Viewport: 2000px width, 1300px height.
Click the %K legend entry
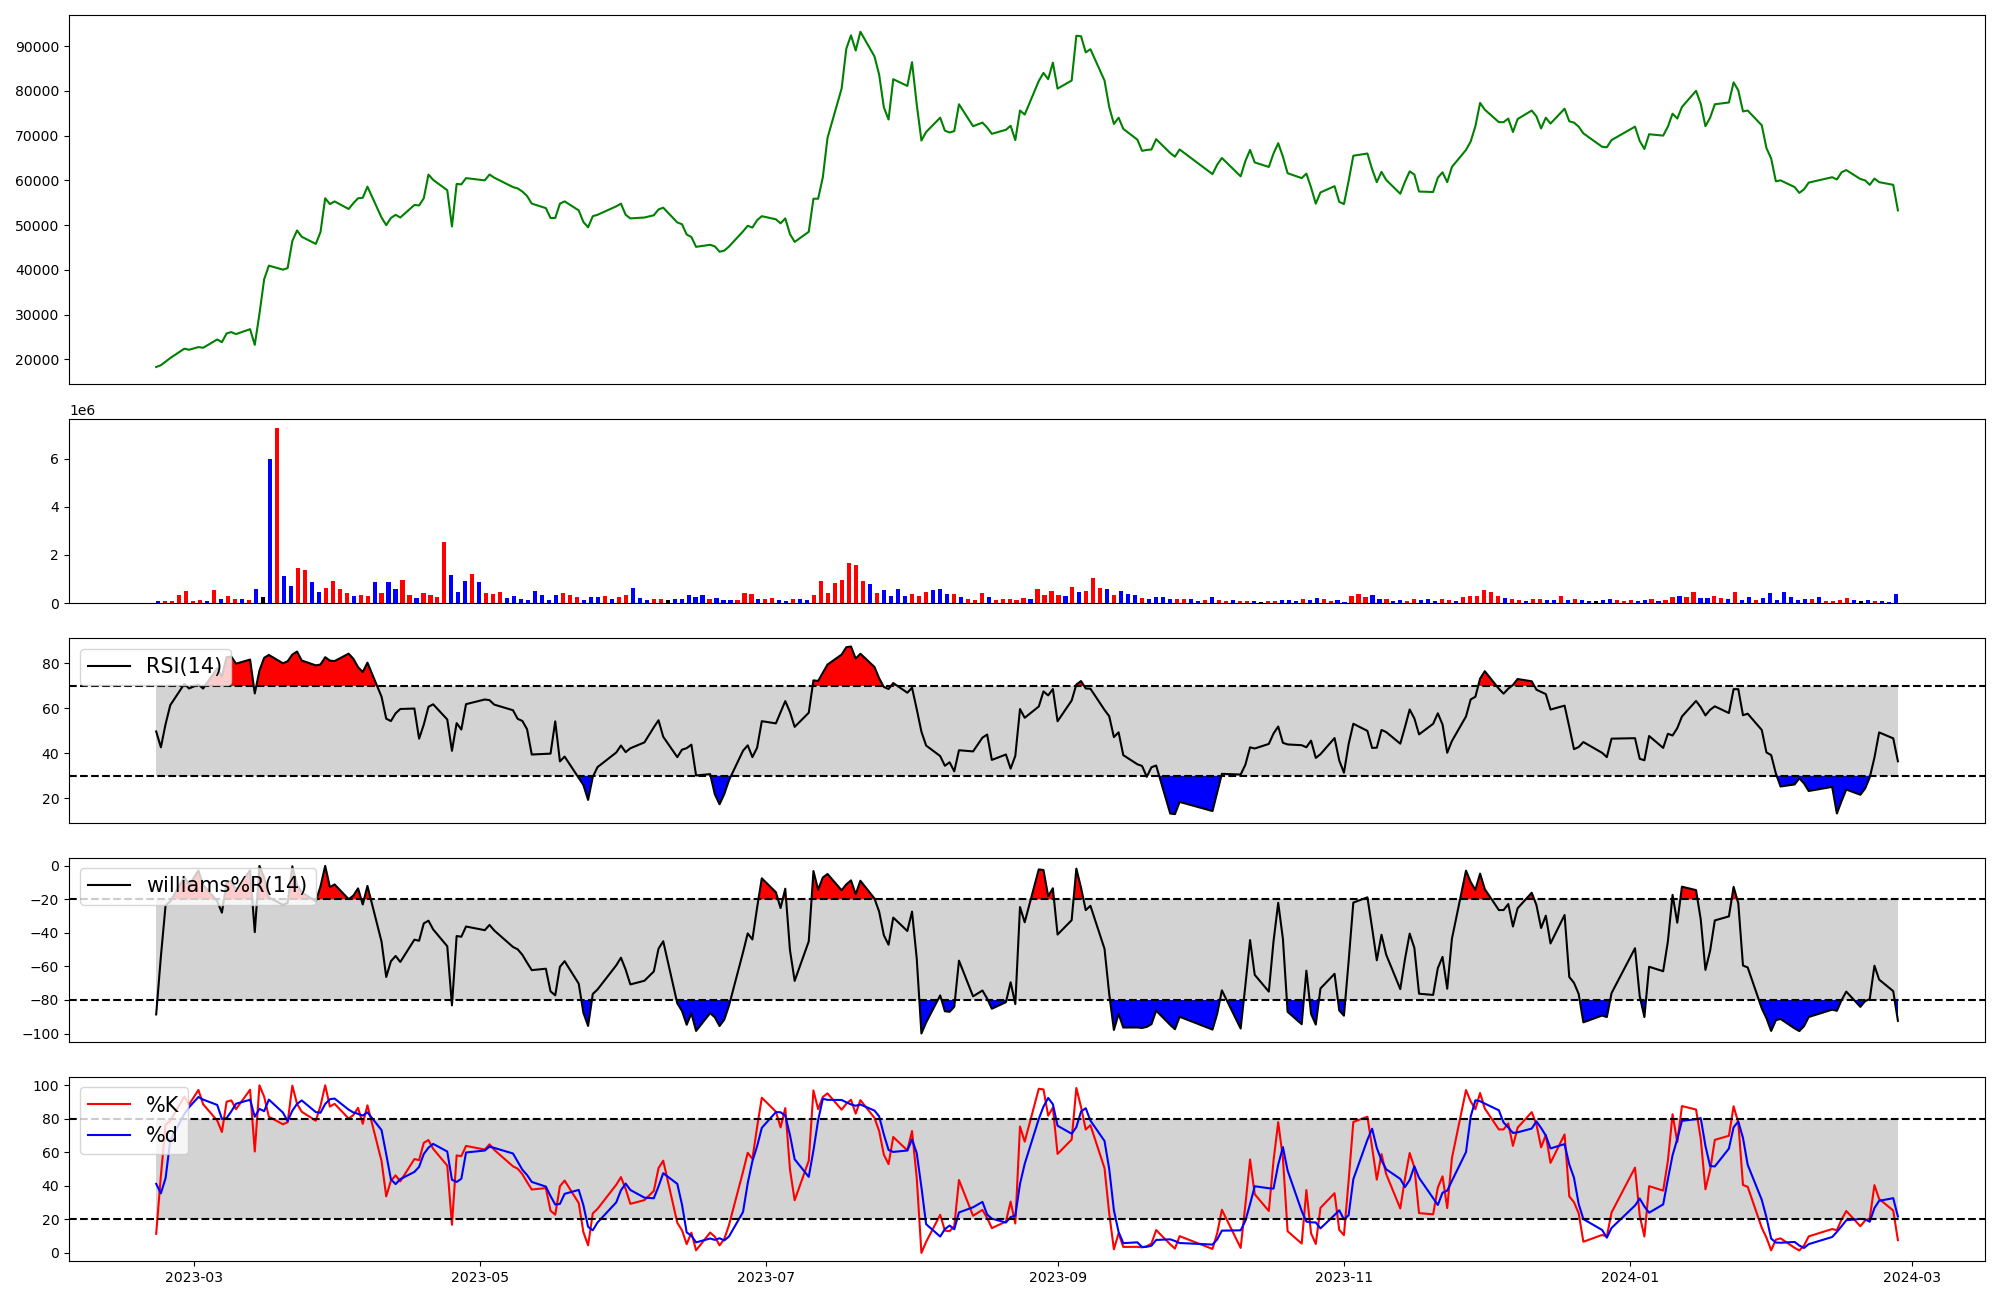tap(162, 1104)
